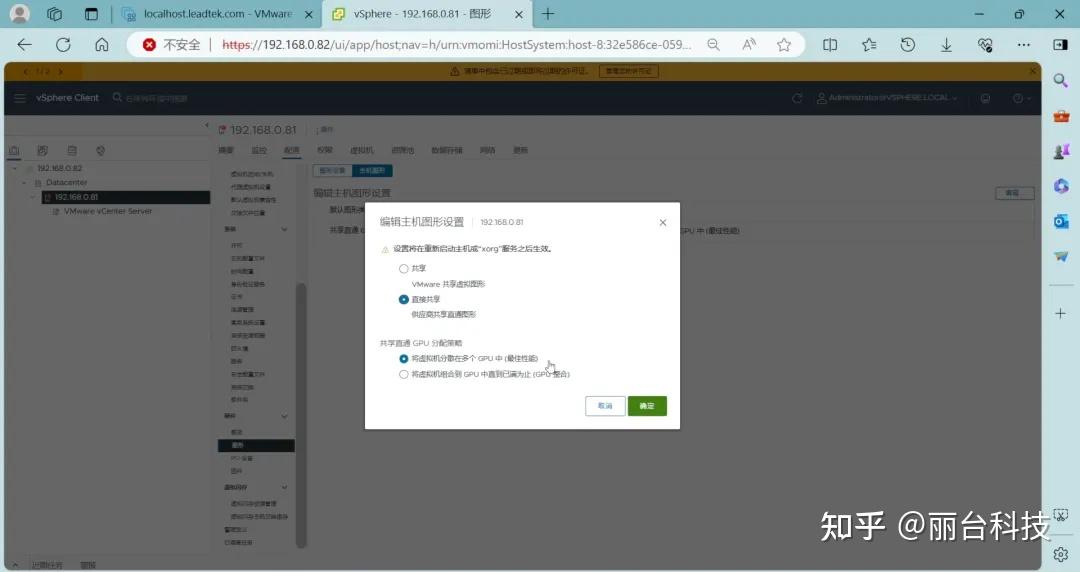The height and width of the screenshot is (572, 1080).
Task: Select VMware vCenter Server VM
Action: point(107,212)
